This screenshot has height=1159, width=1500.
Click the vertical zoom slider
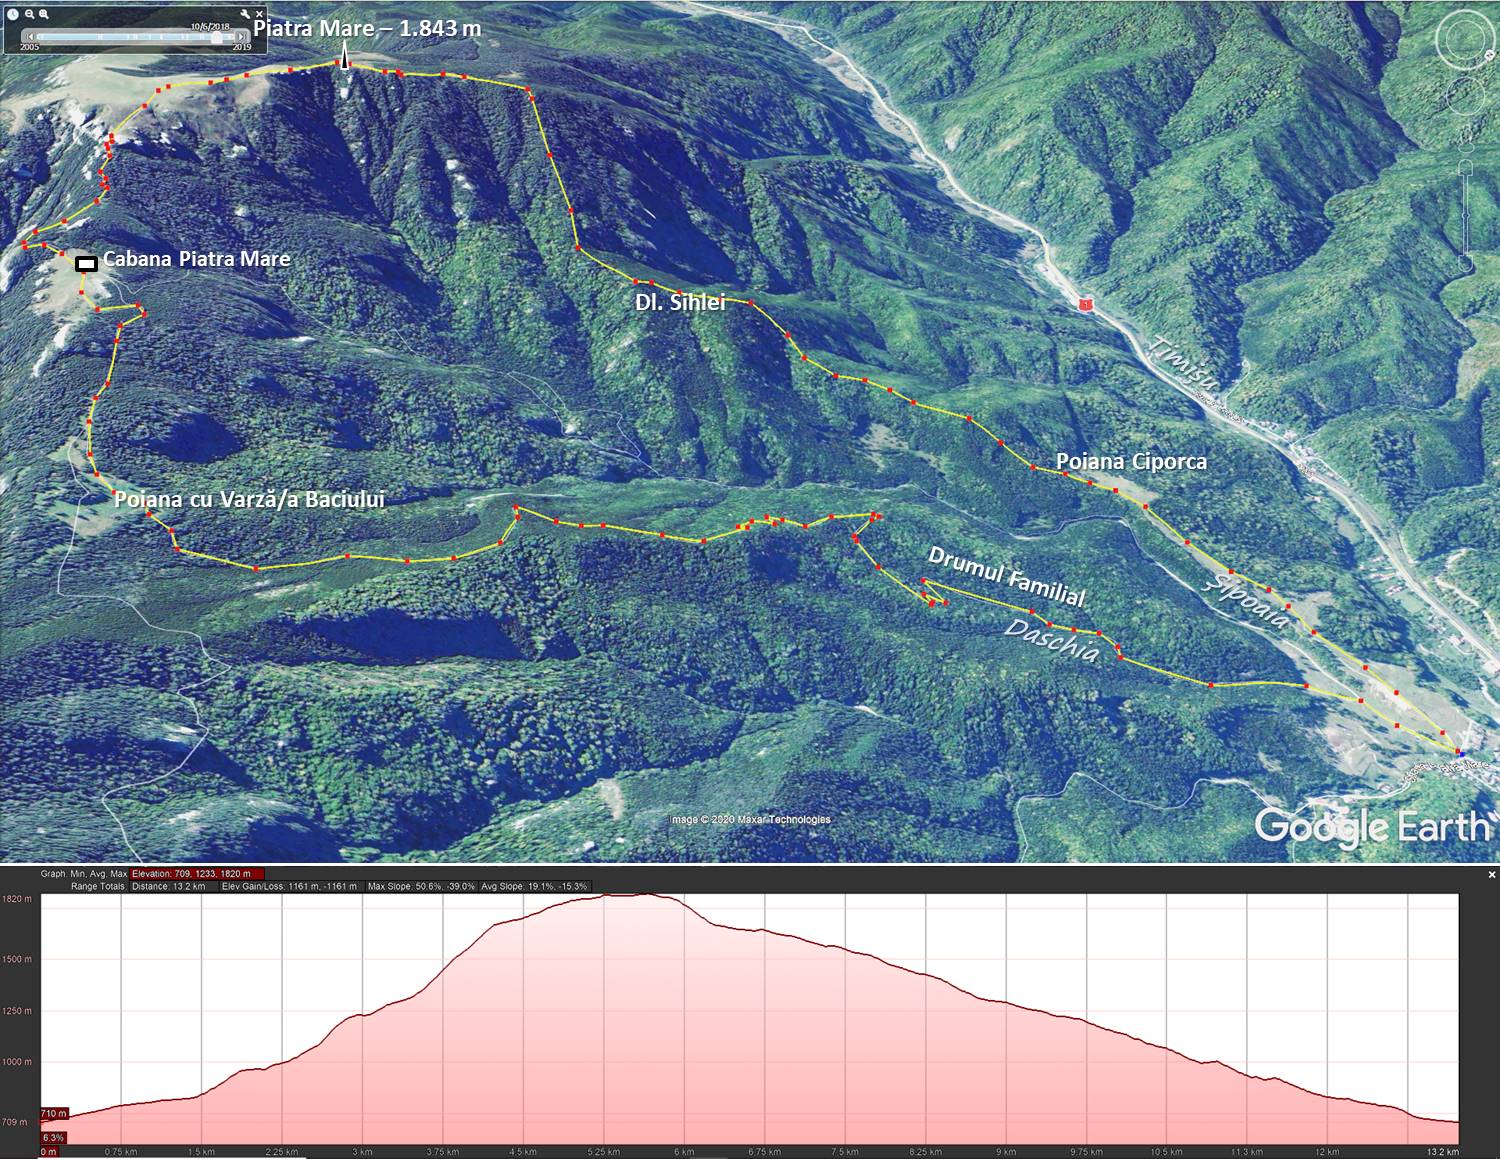pyautogui.click(x=1465, y=215)
